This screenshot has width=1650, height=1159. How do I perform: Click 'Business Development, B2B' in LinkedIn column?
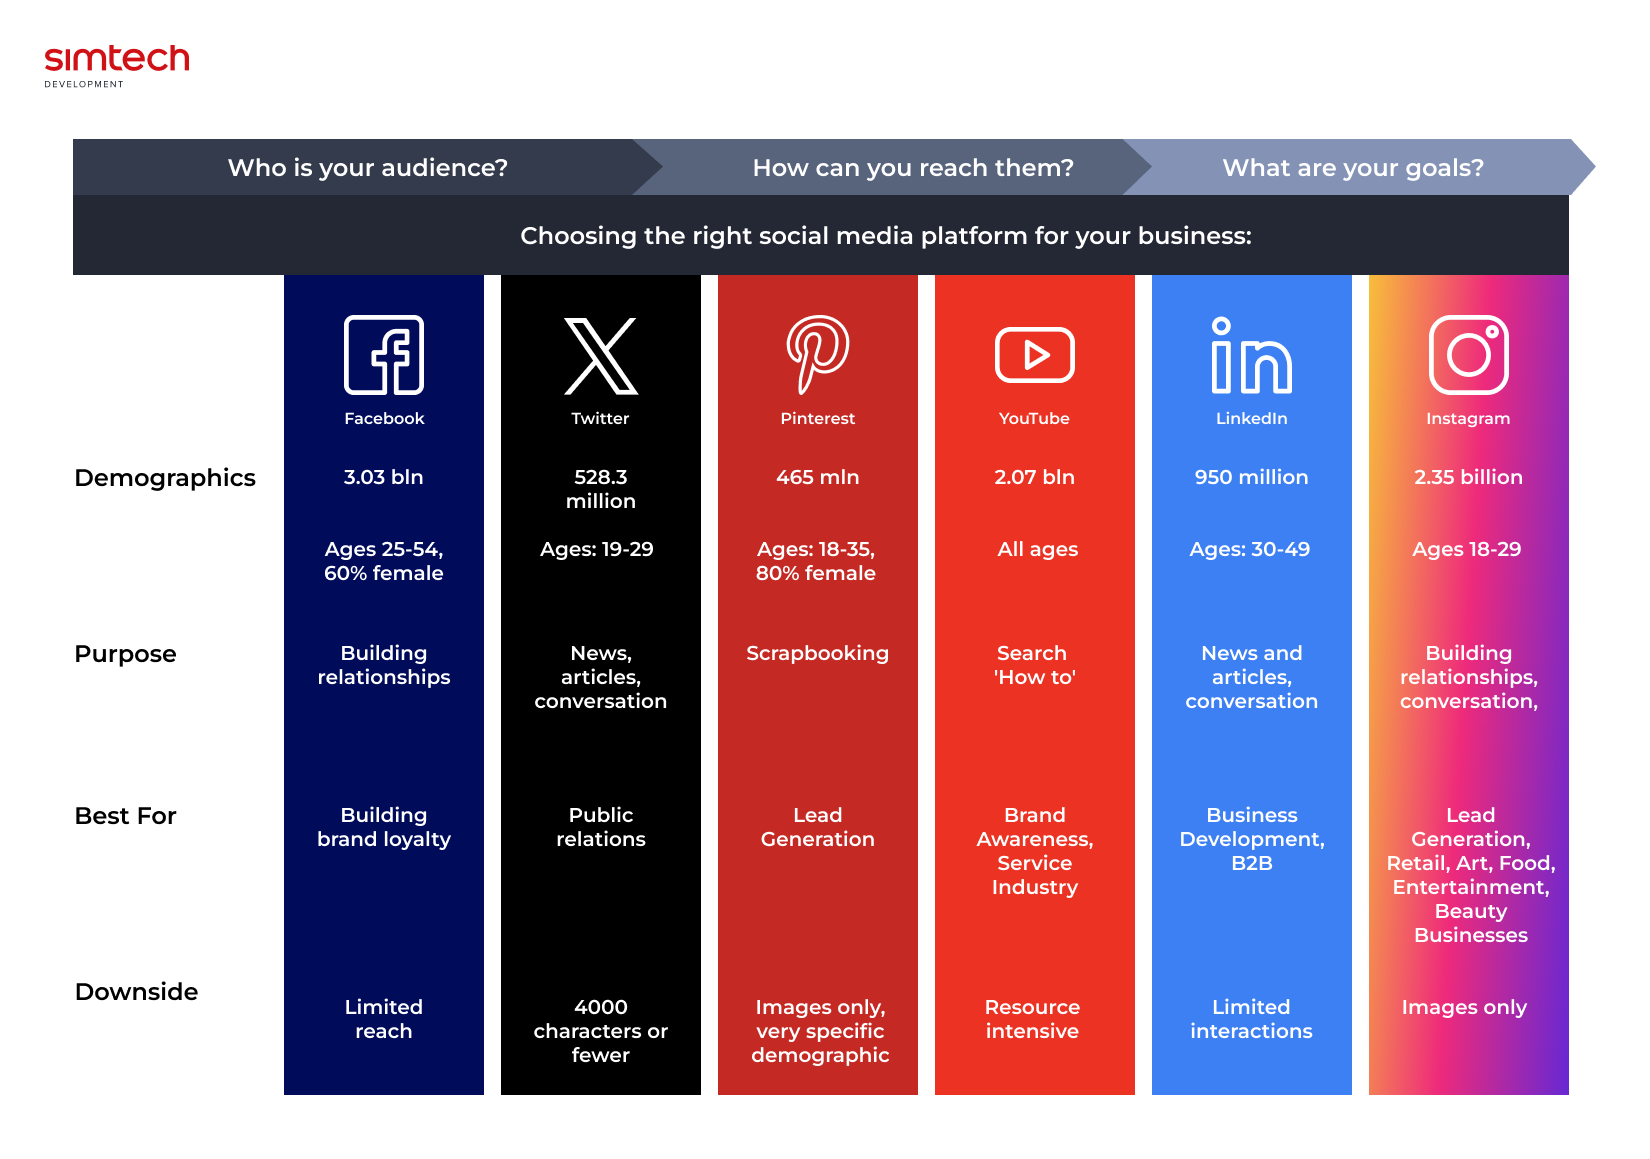coord(1252,839)
